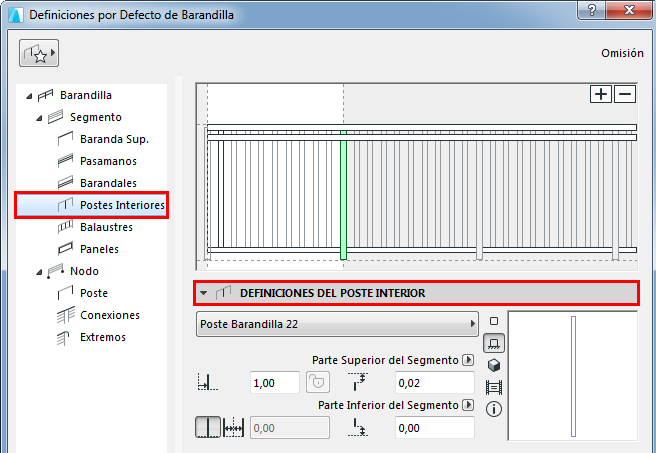656x453 pixels.
Task: Zoom out the railing preview with minus
Action: point(625,94)
